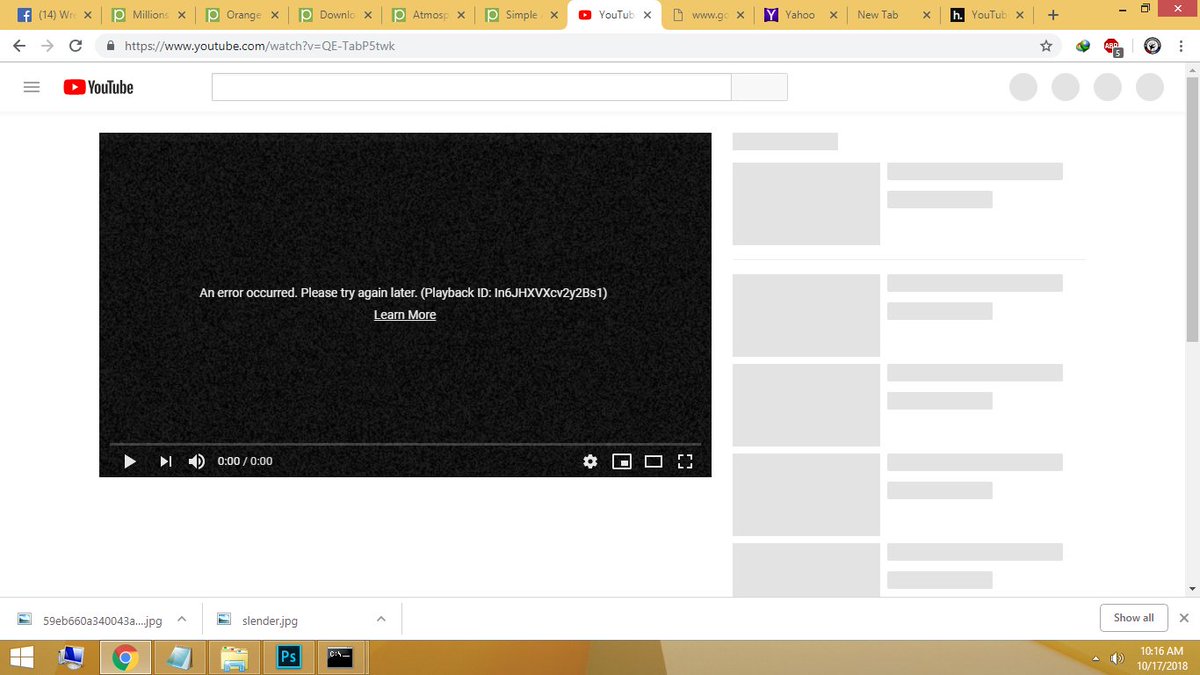Mute the video with the speaker icon
Image resolution: width=1200 pixels, height=675 pixels.
[197, 461]
